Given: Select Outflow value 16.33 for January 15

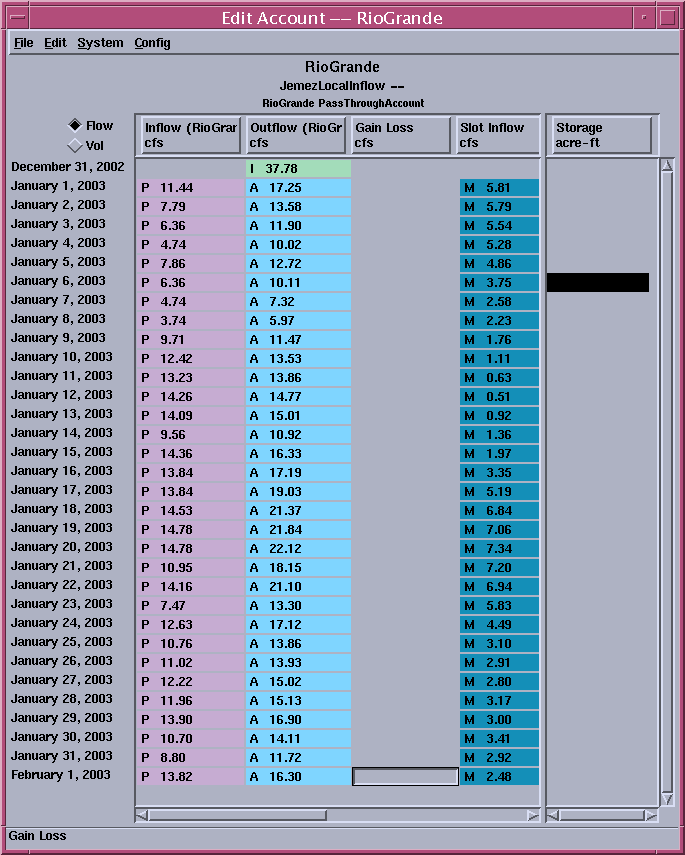Looking at the screenshot, I should [298, 454].
